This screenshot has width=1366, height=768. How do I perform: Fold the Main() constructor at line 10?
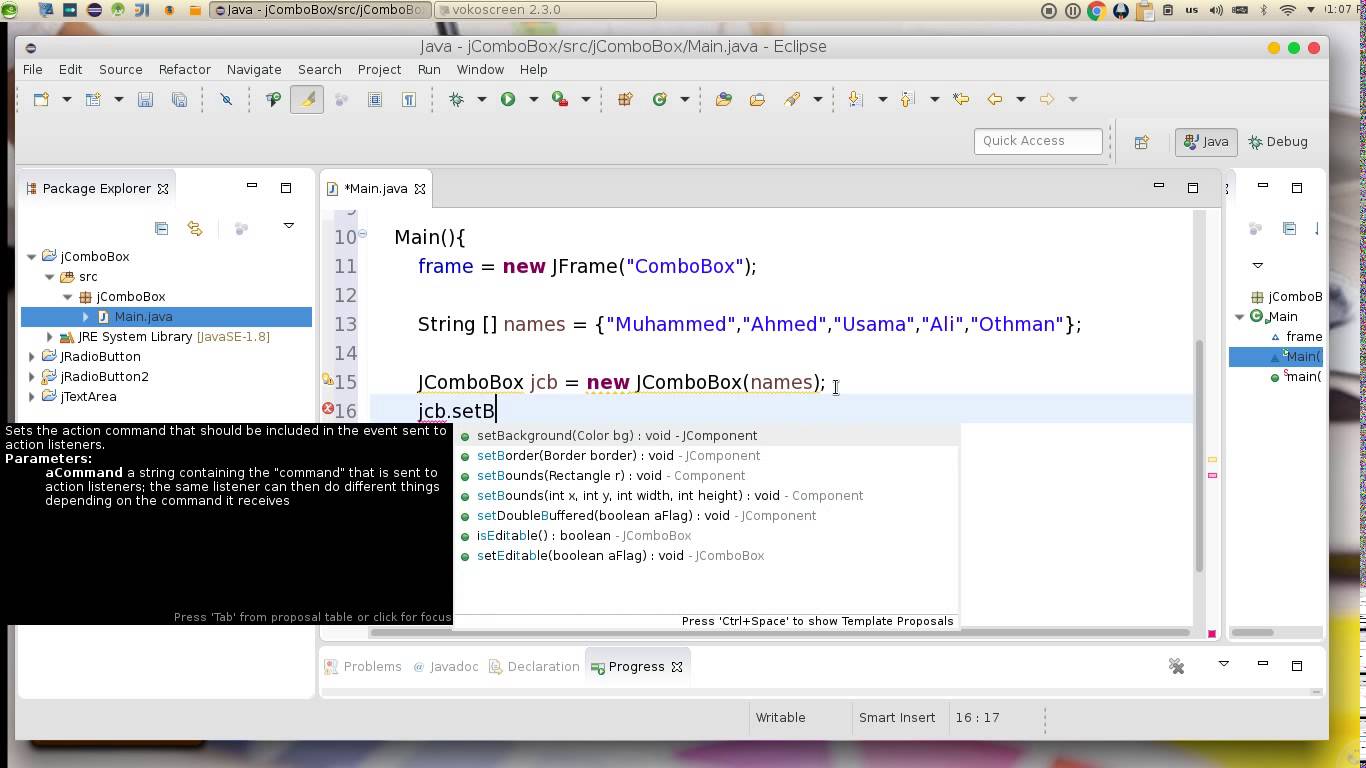click(363, 235)
